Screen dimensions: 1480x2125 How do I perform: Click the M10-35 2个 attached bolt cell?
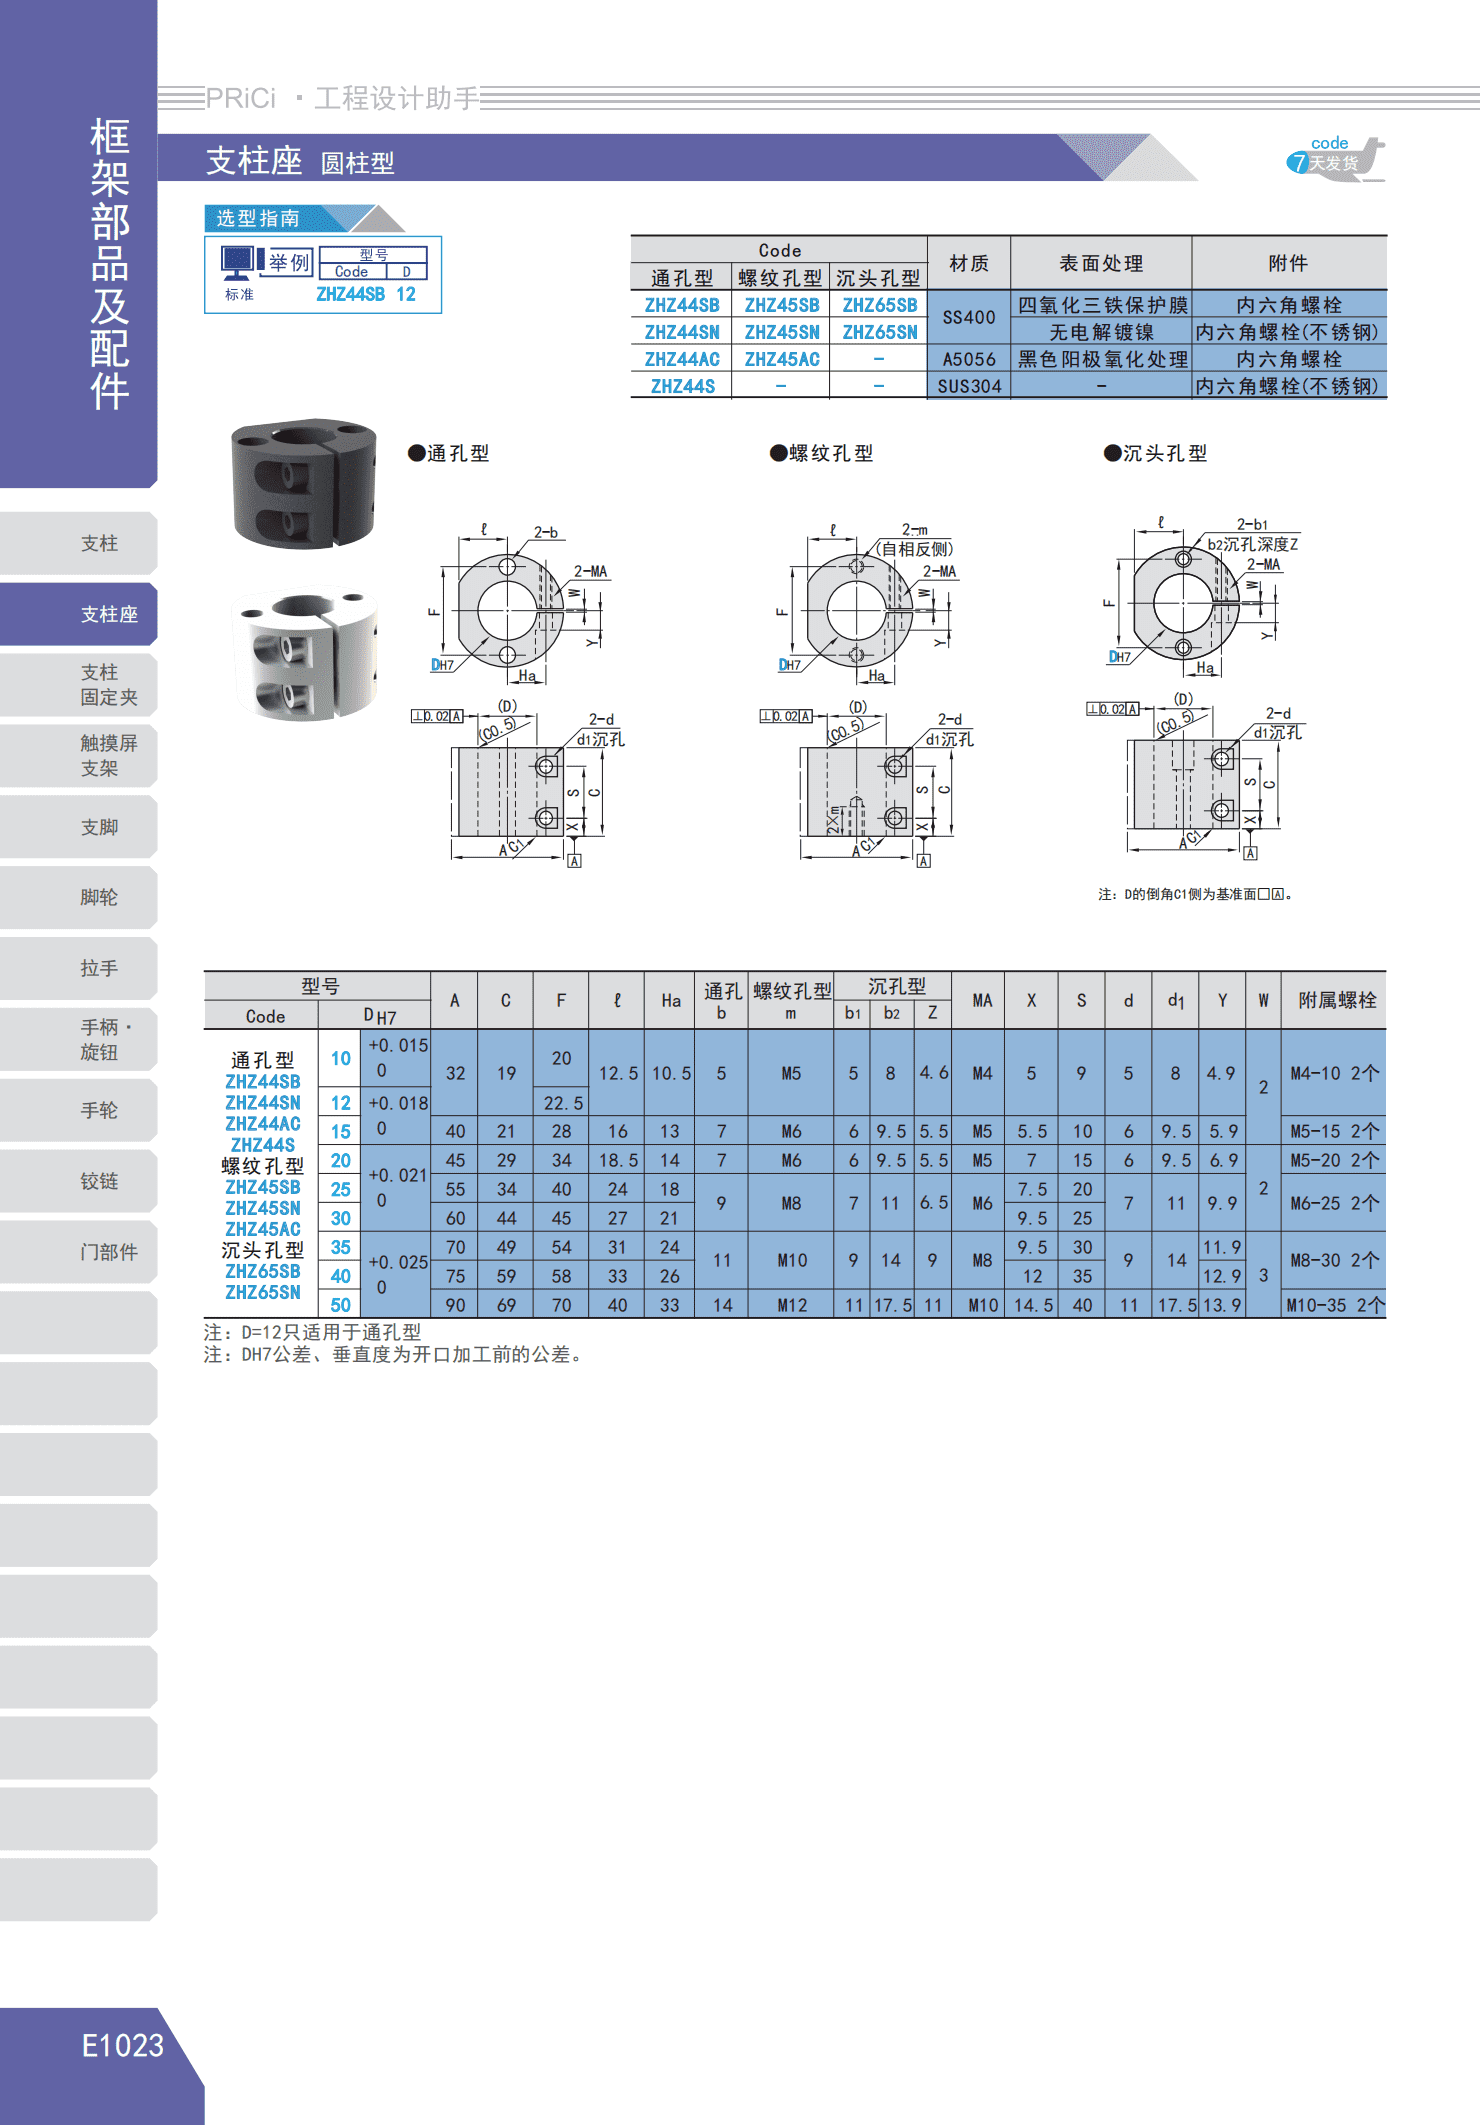tap(1334, 1305)
